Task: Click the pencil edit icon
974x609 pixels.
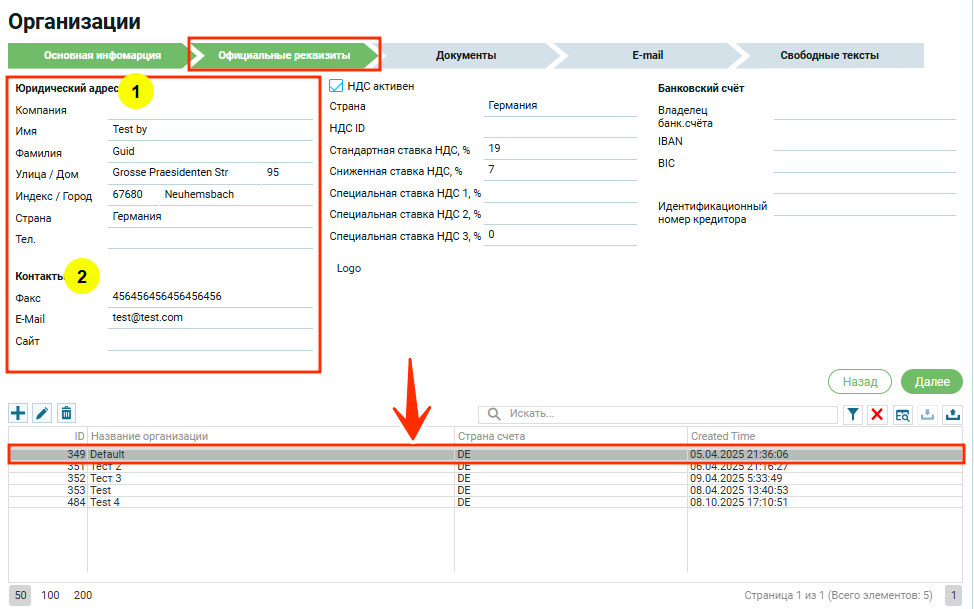Action: [x=42, y=413]
